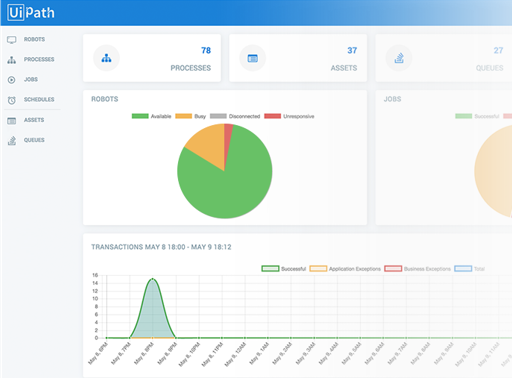Open the ROBOTS menu item
The image size is (512, 378).
tap(34, 39)
